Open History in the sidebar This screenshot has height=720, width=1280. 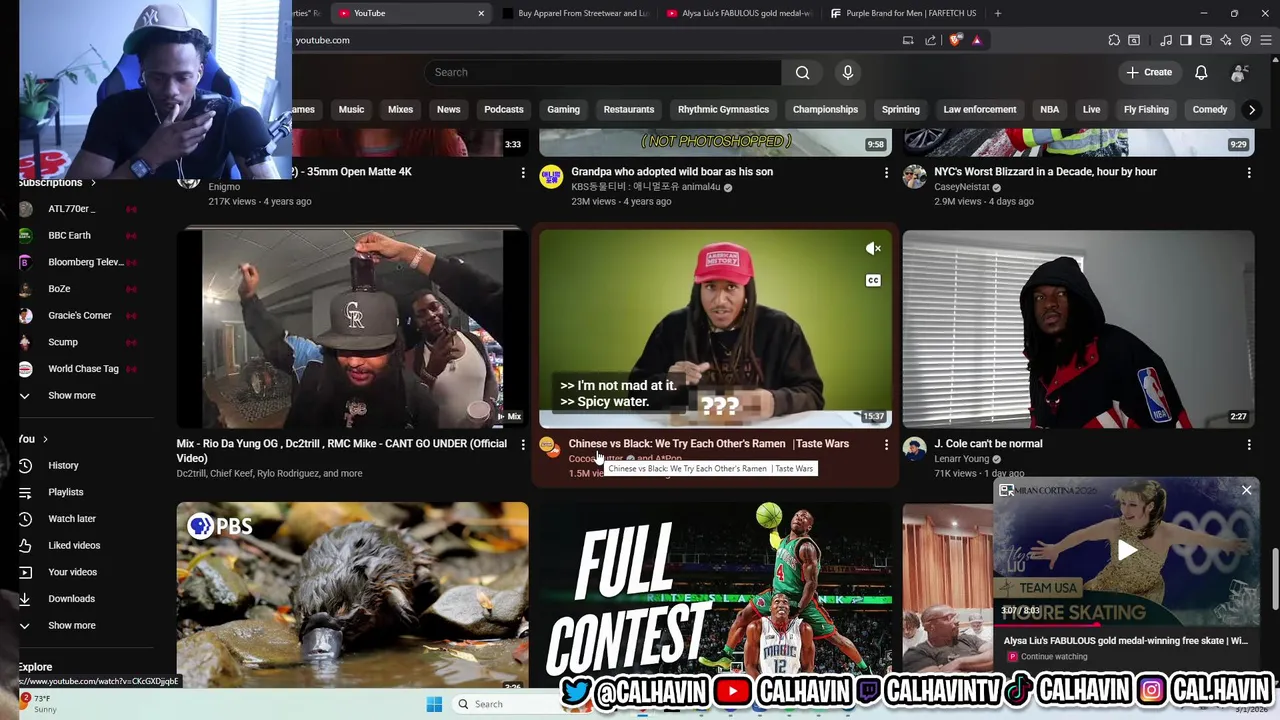tap(63, 465)
